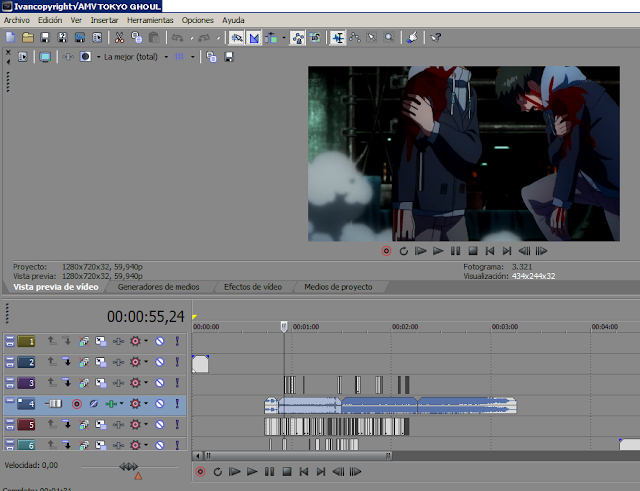Undo the last action with the undo arrow
The width and height of the screenshot is (640, 491).
177,38
